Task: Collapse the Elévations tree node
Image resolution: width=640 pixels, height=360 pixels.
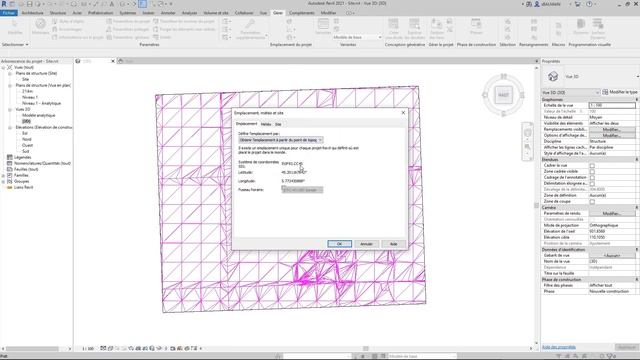Action: 10,127
